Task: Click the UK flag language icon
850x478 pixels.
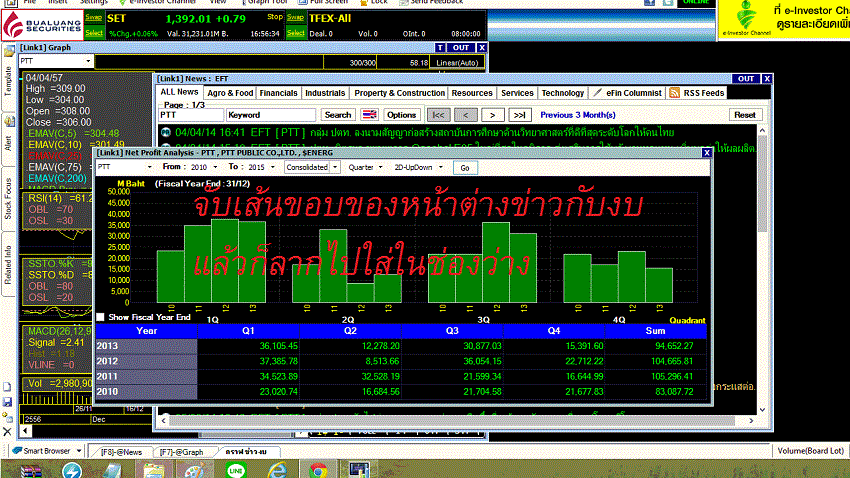Action: point(370,115)
